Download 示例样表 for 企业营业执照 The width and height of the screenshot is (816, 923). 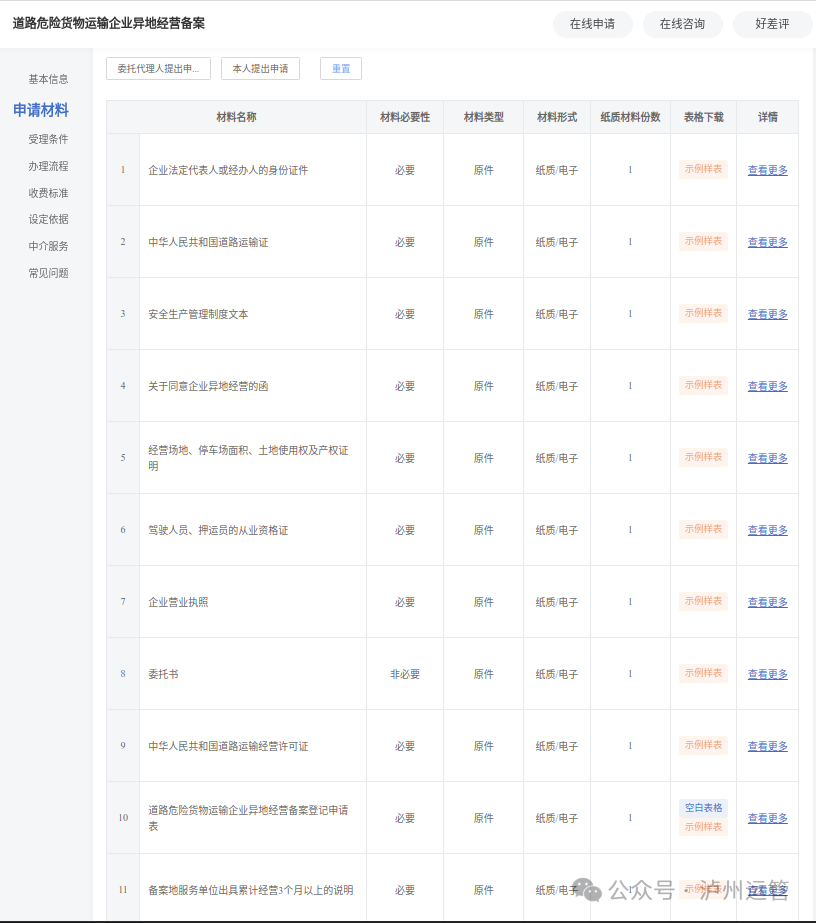[x=703, y=600]
